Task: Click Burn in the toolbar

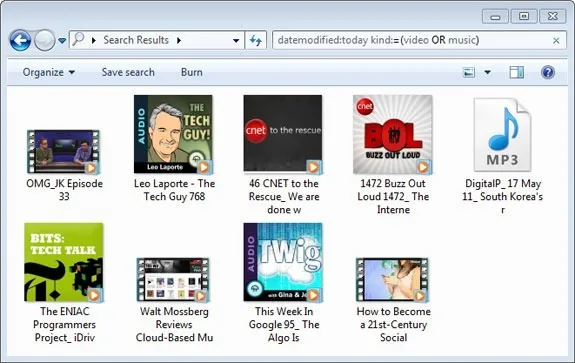Action: (x=192, y=72)
